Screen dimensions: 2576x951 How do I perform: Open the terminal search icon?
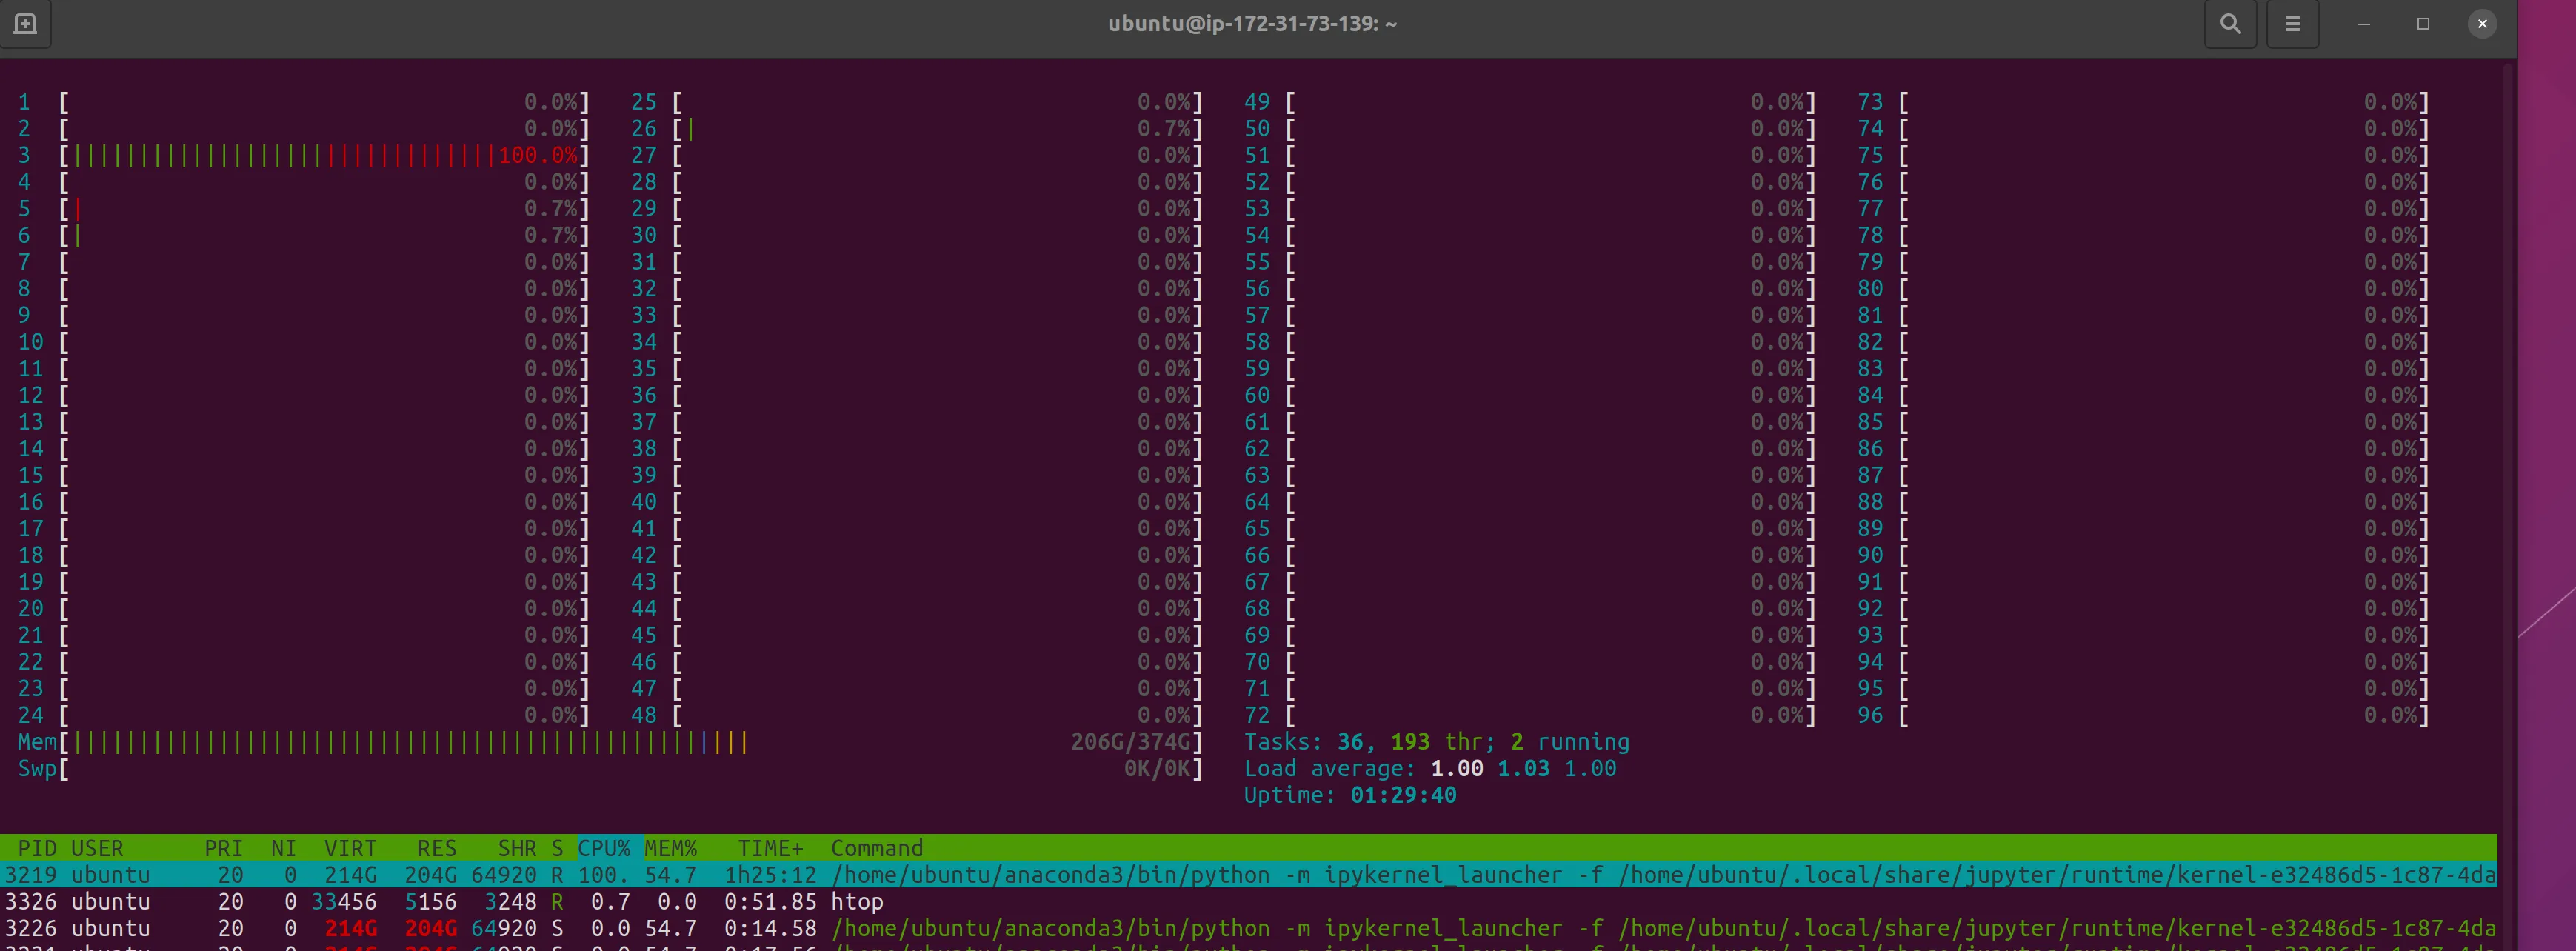tap(2230, 24)
